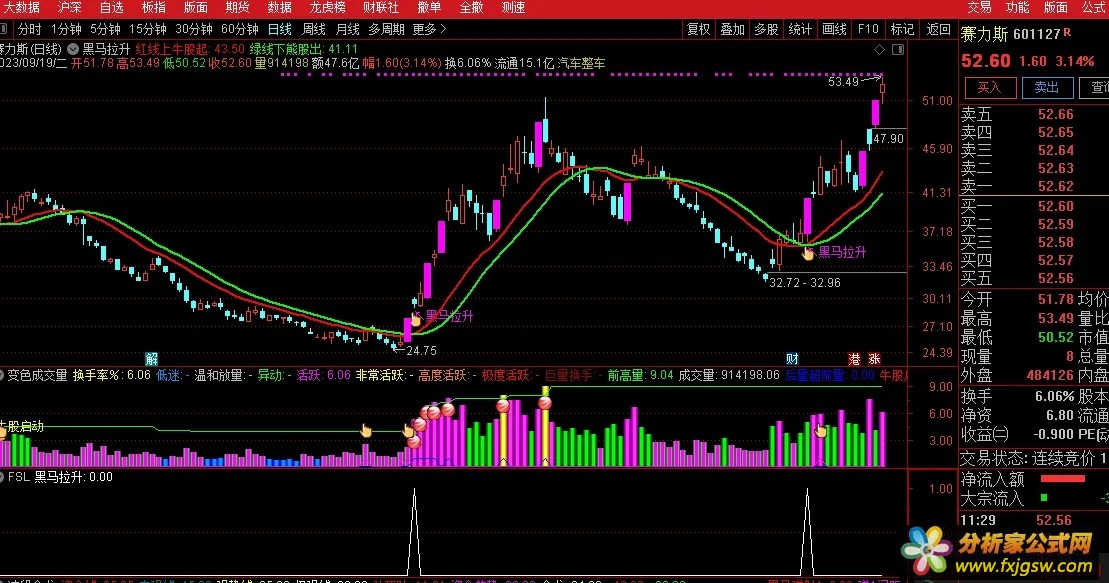Select the 周线 weekly chart tab
Viewport: 1109px width, 583px height.
pyautogui.click(x=314, y=29)
